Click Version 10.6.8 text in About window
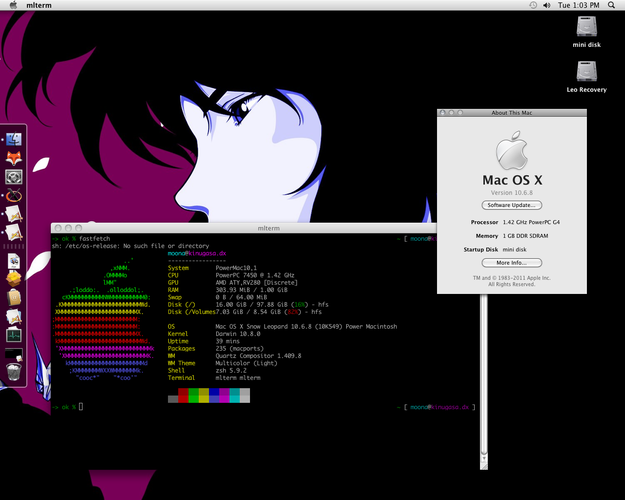625x500 pixels. pyautogui.click(x=512, y=193)
